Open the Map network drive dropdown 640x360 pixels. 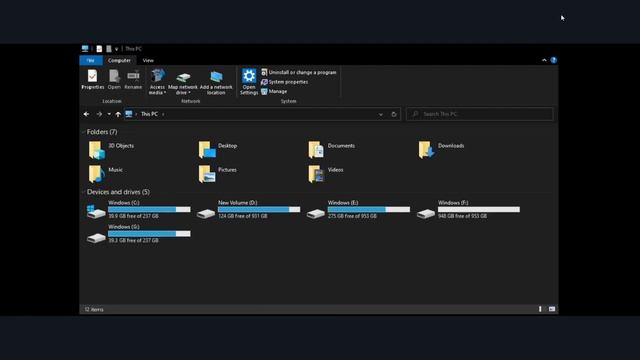(x=183, y=83)
